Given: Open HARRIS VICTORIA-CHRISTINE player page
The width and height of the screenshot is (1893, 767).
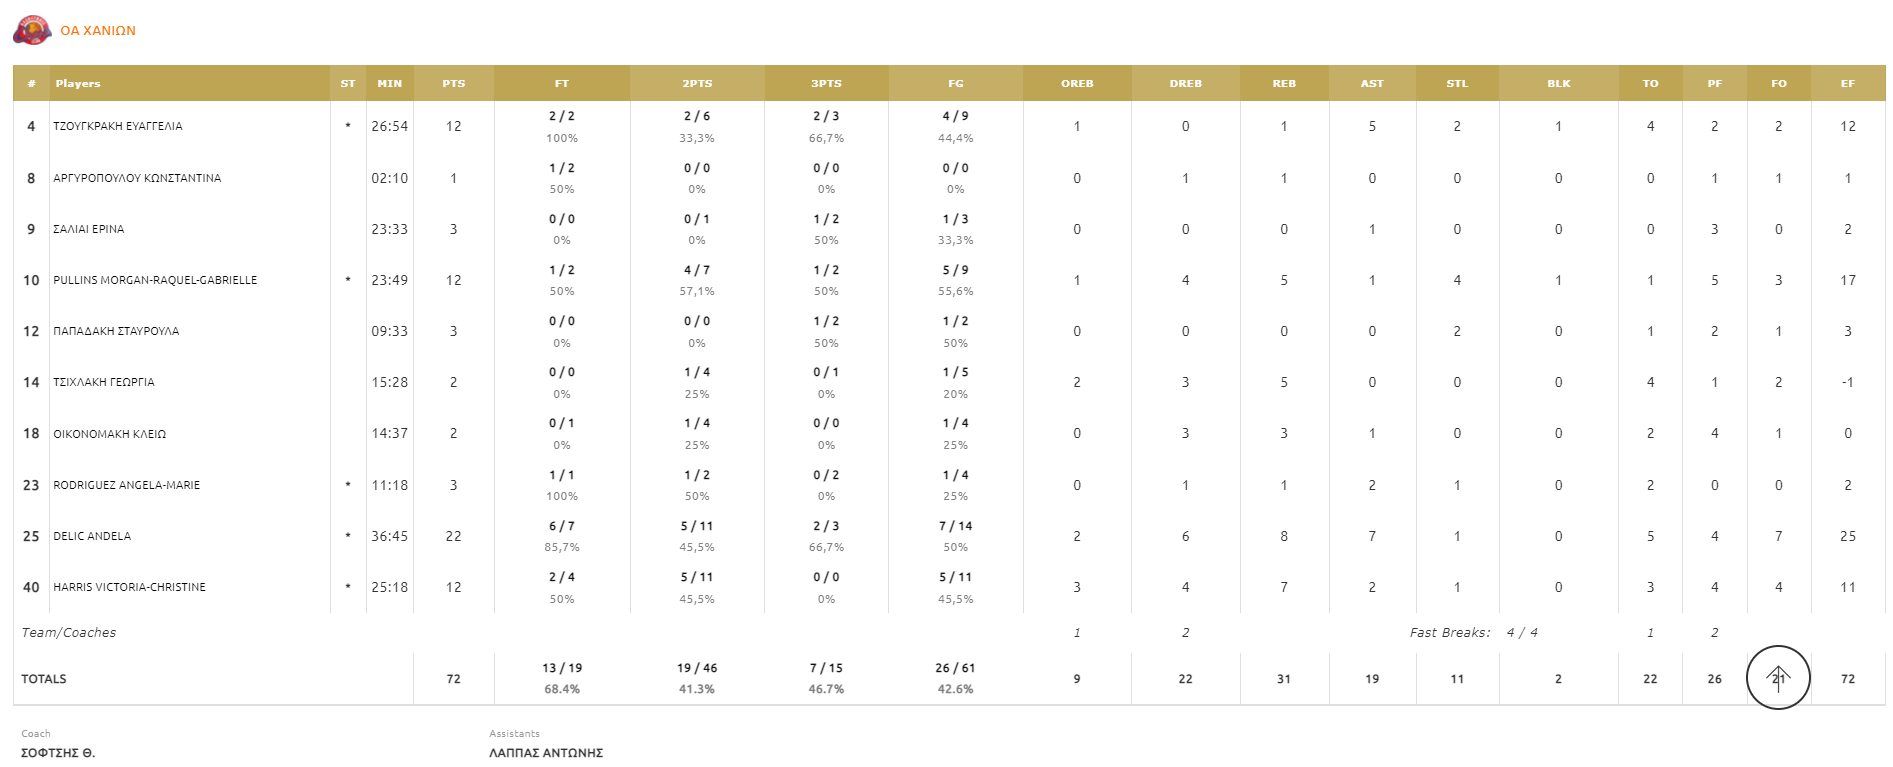Looking at the screenshot, I should 129,588.
